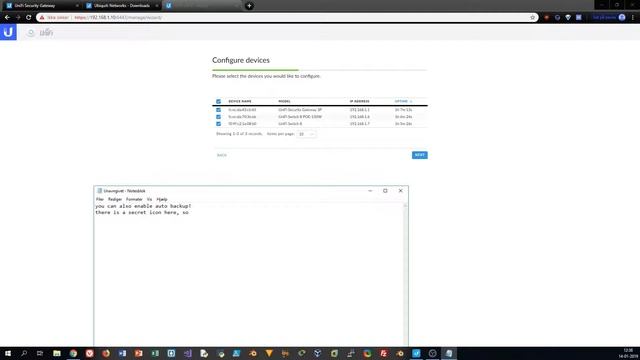Close the Notepad window
This screenshot has height=360, width=640.
click(400, 191)
